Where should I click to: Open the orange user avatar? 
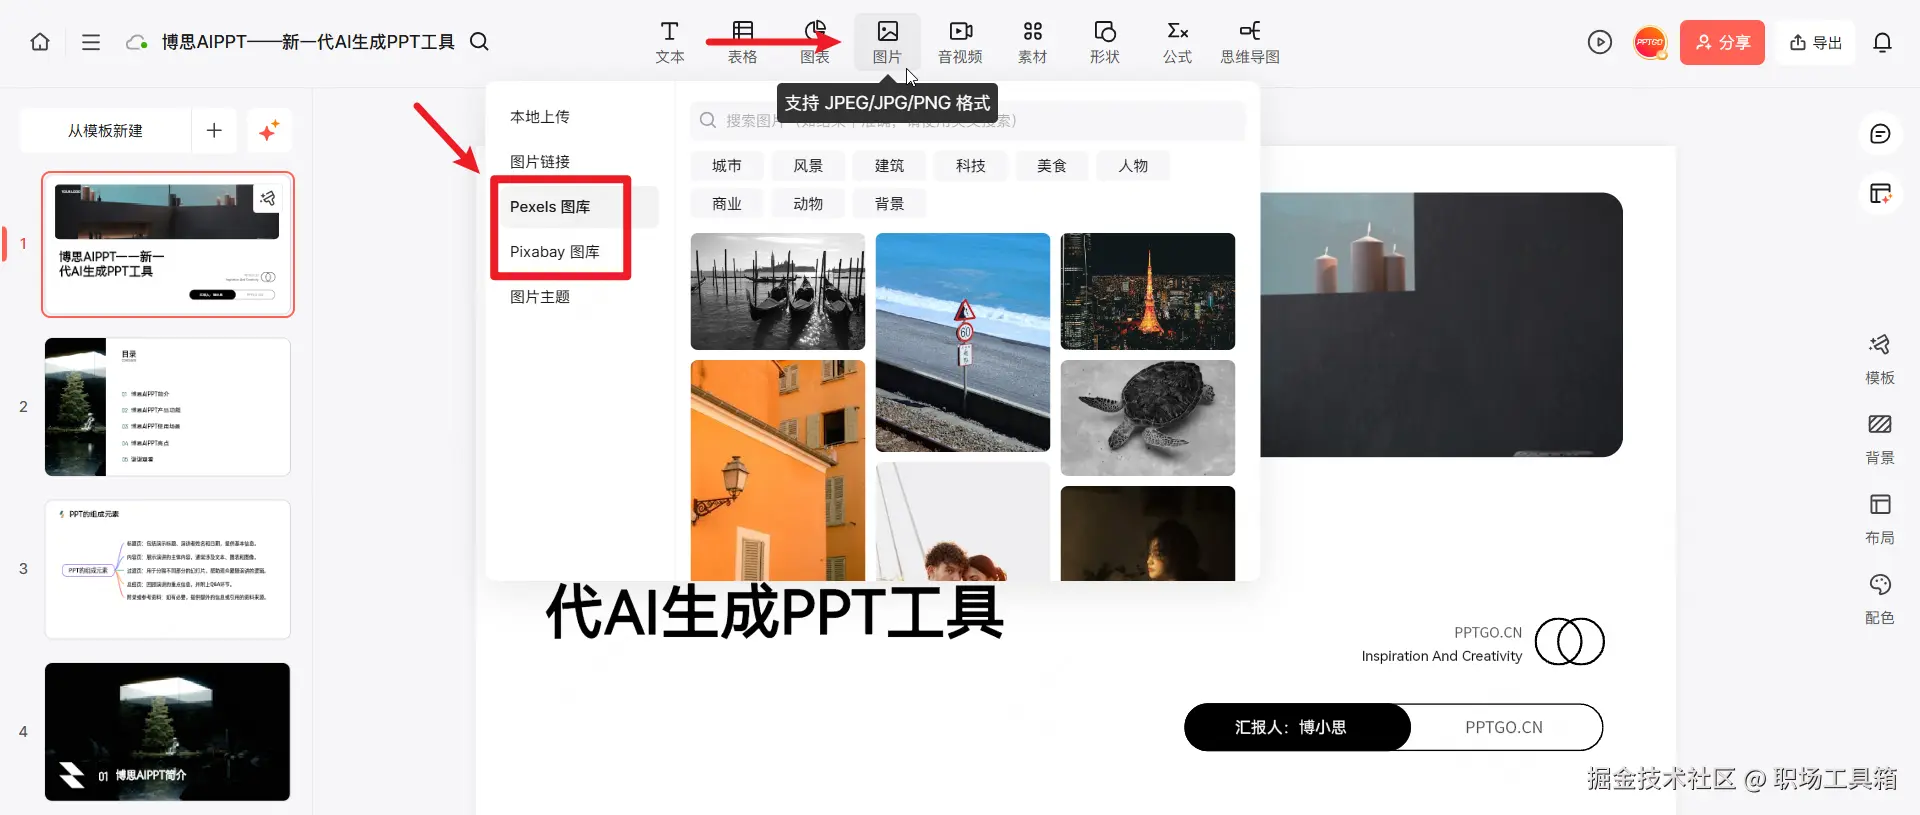[1650, 42]
